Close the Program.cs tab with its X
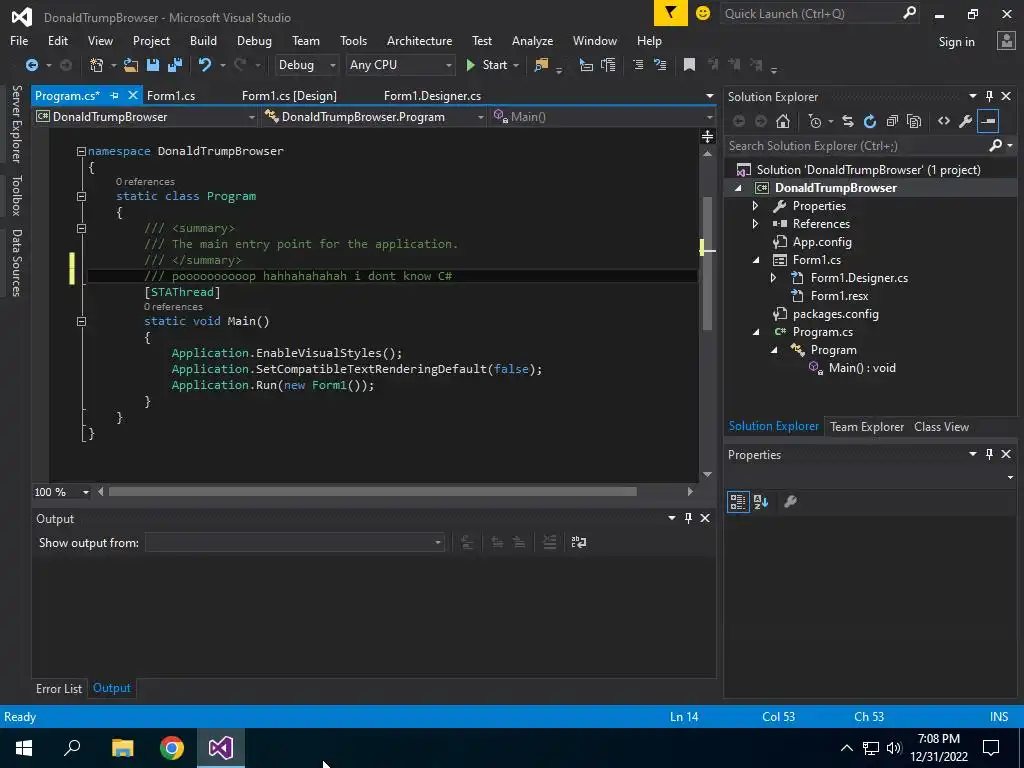 133,95
